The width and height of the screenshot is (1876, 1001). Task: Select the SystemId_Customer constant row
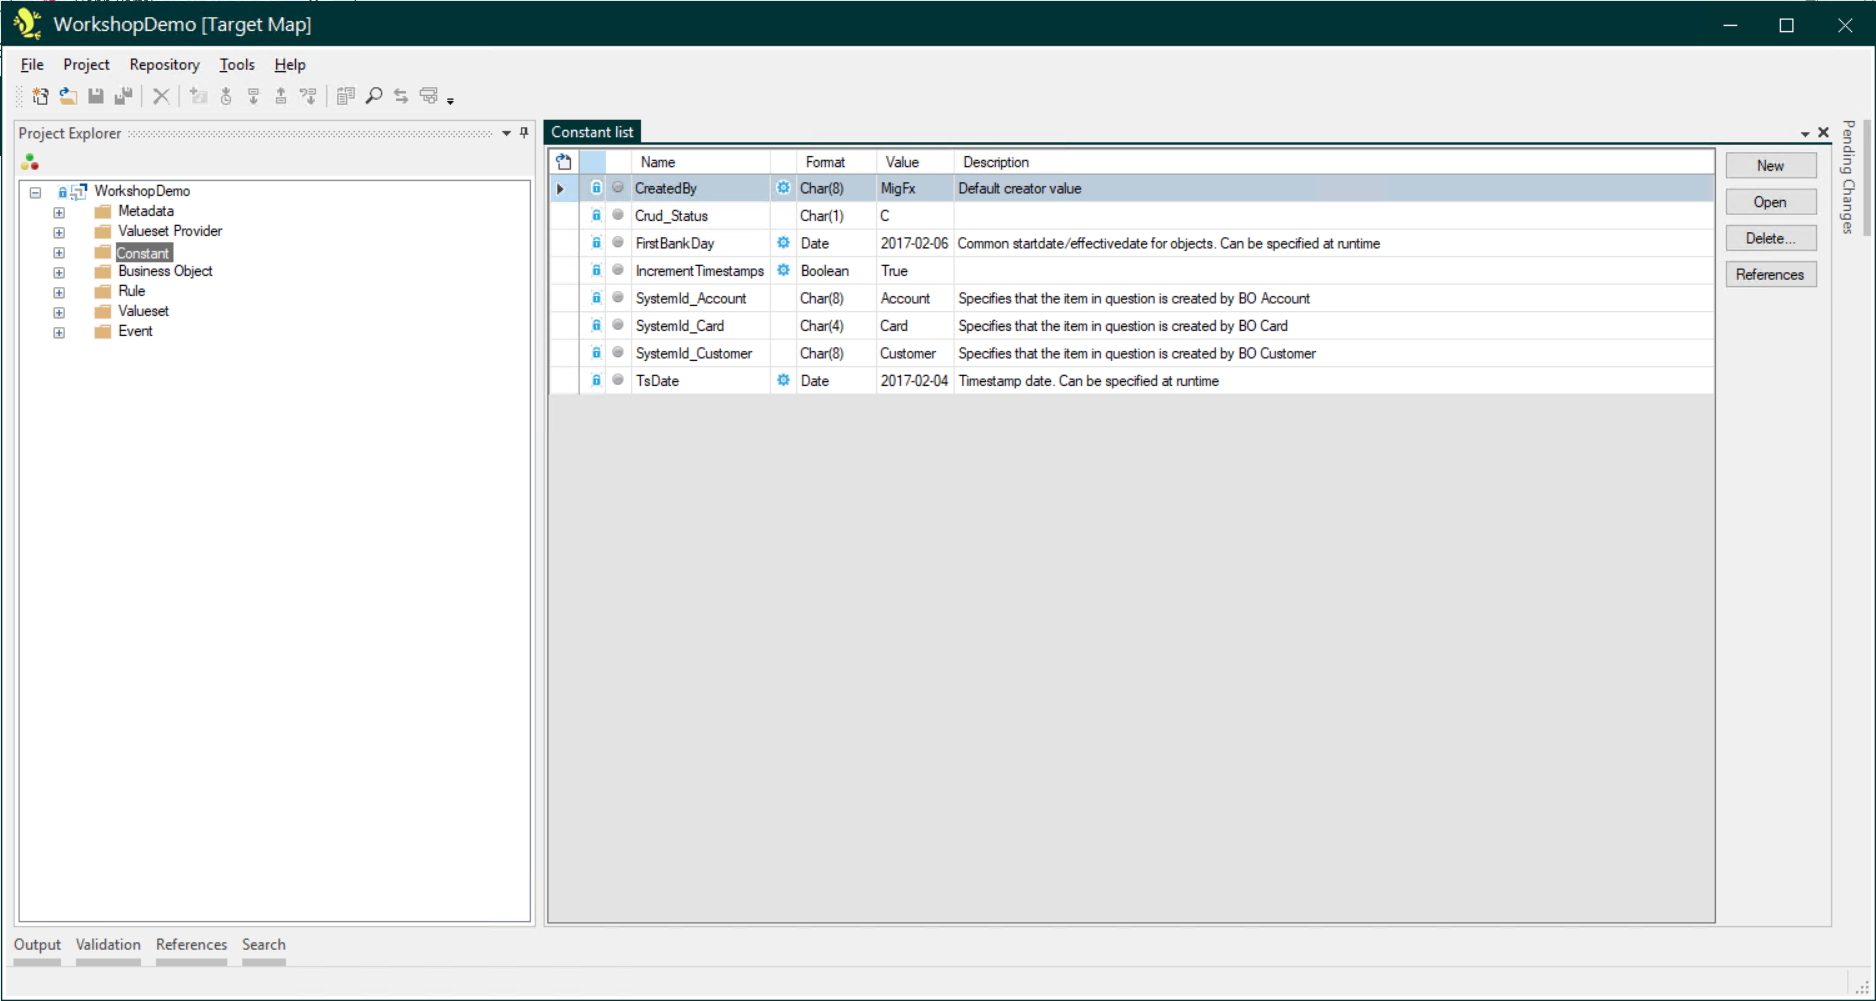[693, 353]
